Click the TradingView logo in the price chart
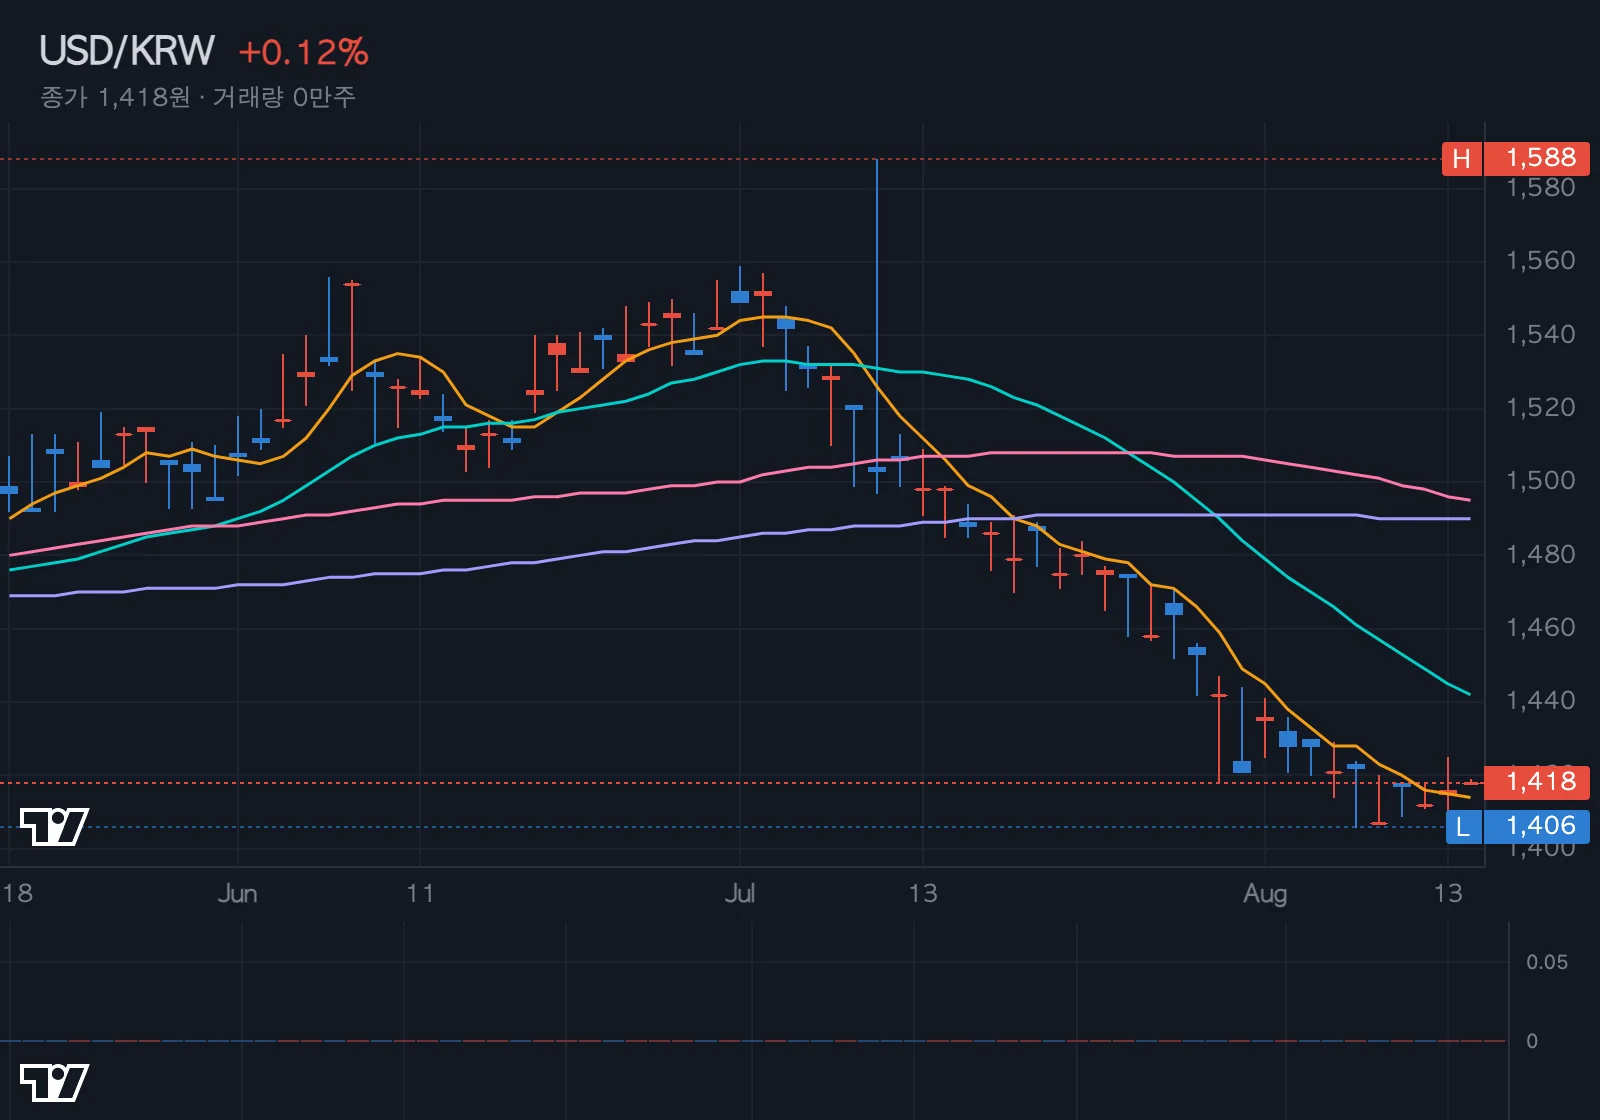1600x1120 pixels. point(54,827)
